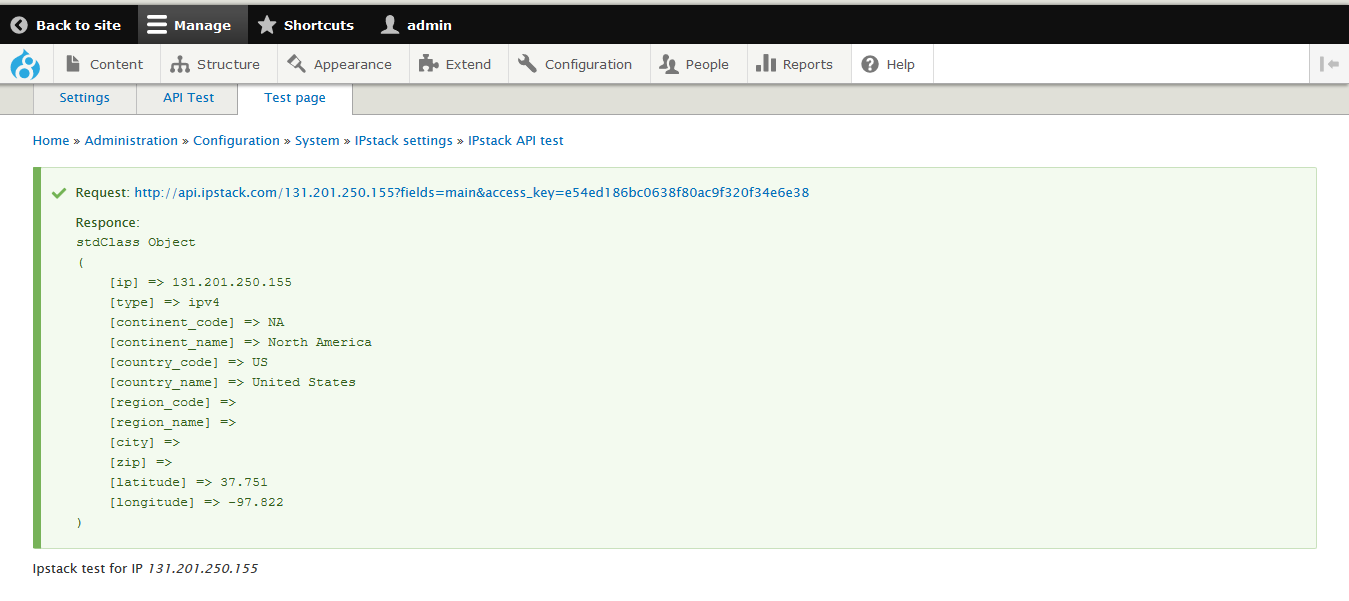The image size is (1349, 601).
Task: Click the '[latitude] => 37.751' line
Action: click(x=189, y=482)
